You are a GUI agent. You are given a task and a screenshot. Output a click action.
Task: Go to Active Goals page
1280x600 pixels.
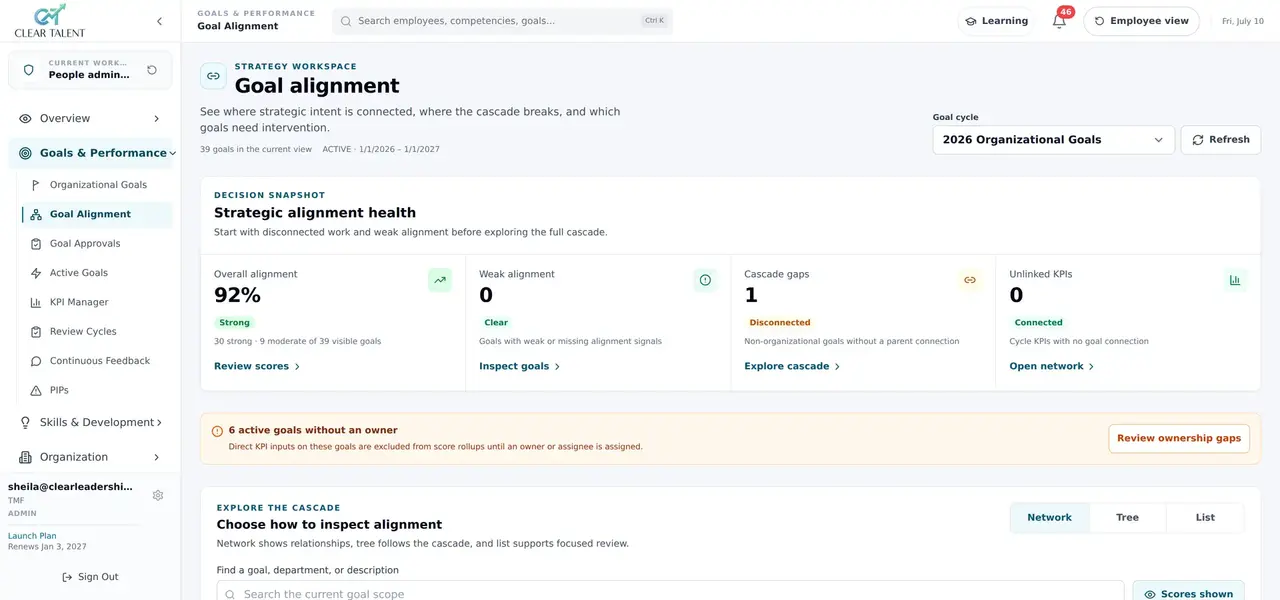[x=96, y=273]
